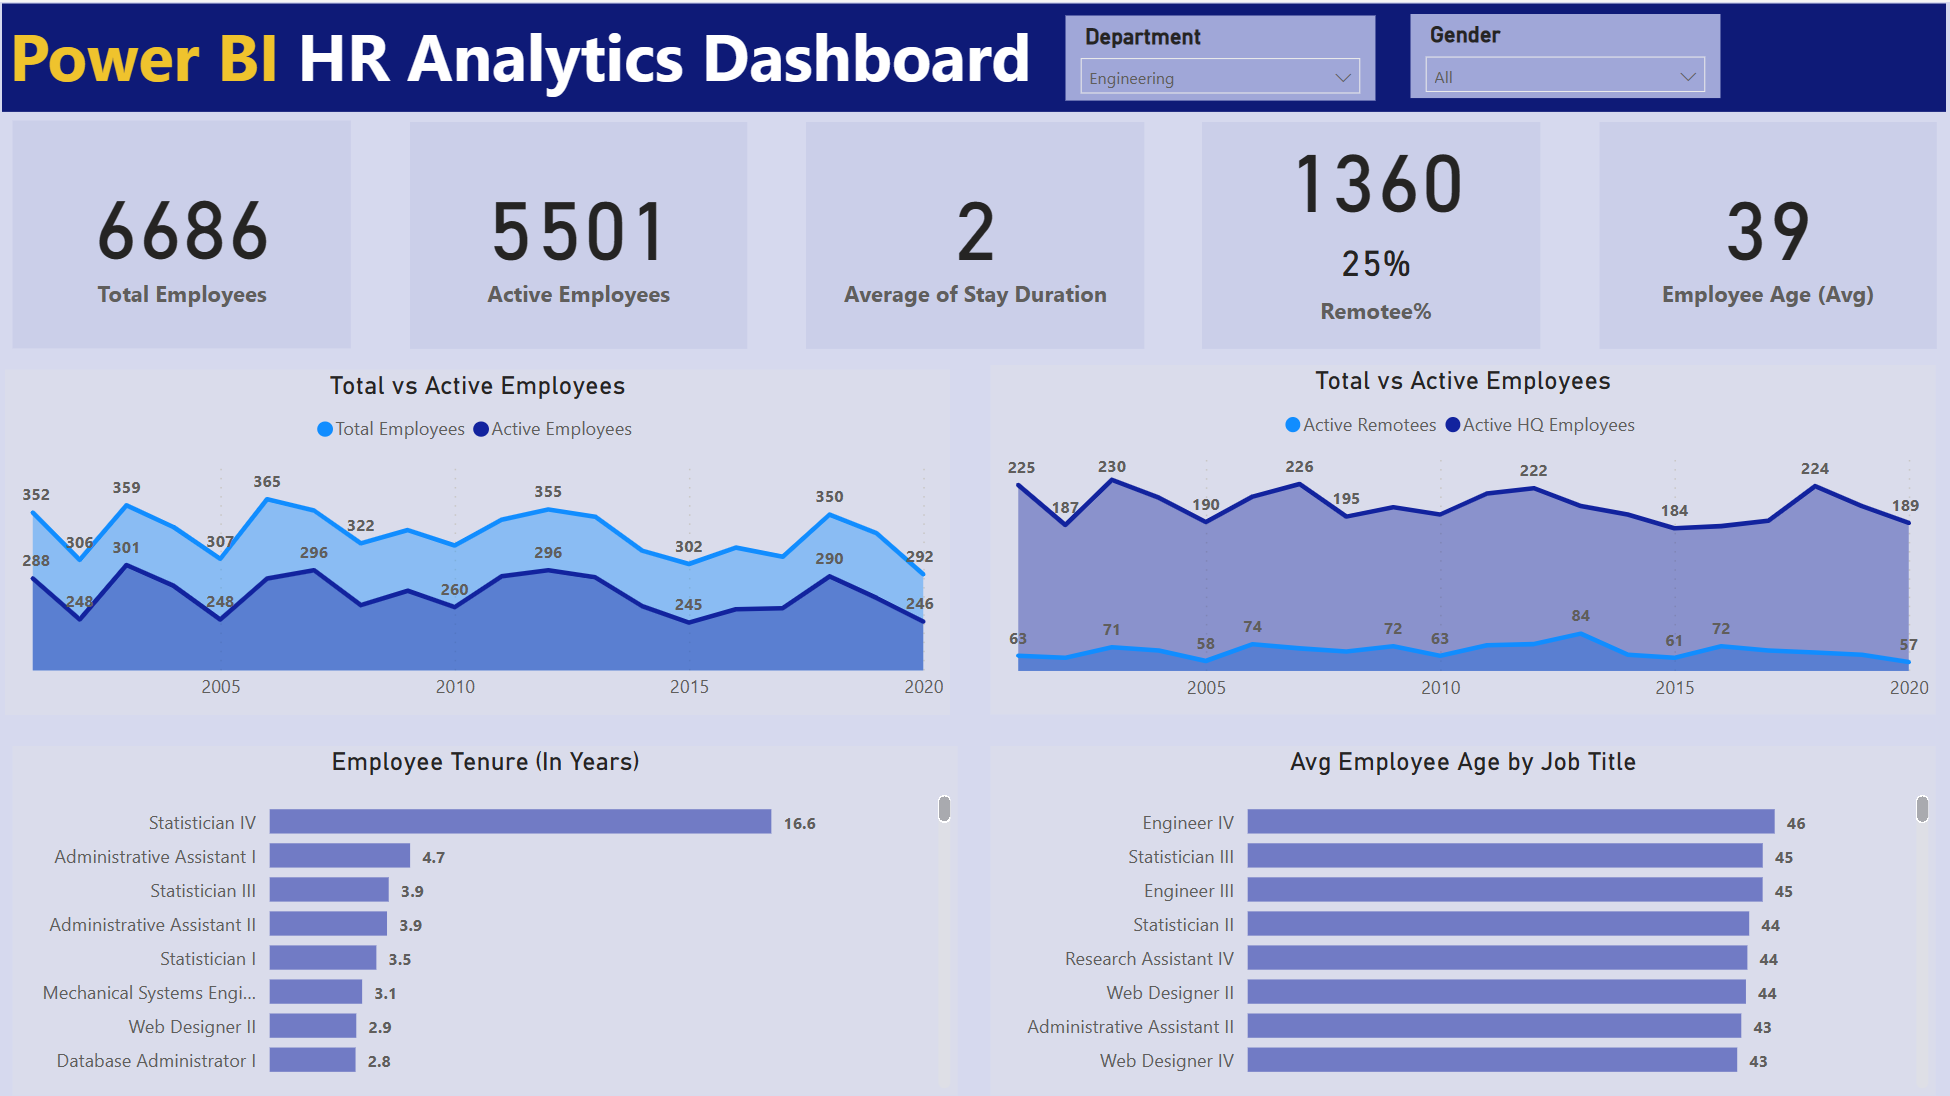Click the 359 data label on left chart

pos(126,488)
